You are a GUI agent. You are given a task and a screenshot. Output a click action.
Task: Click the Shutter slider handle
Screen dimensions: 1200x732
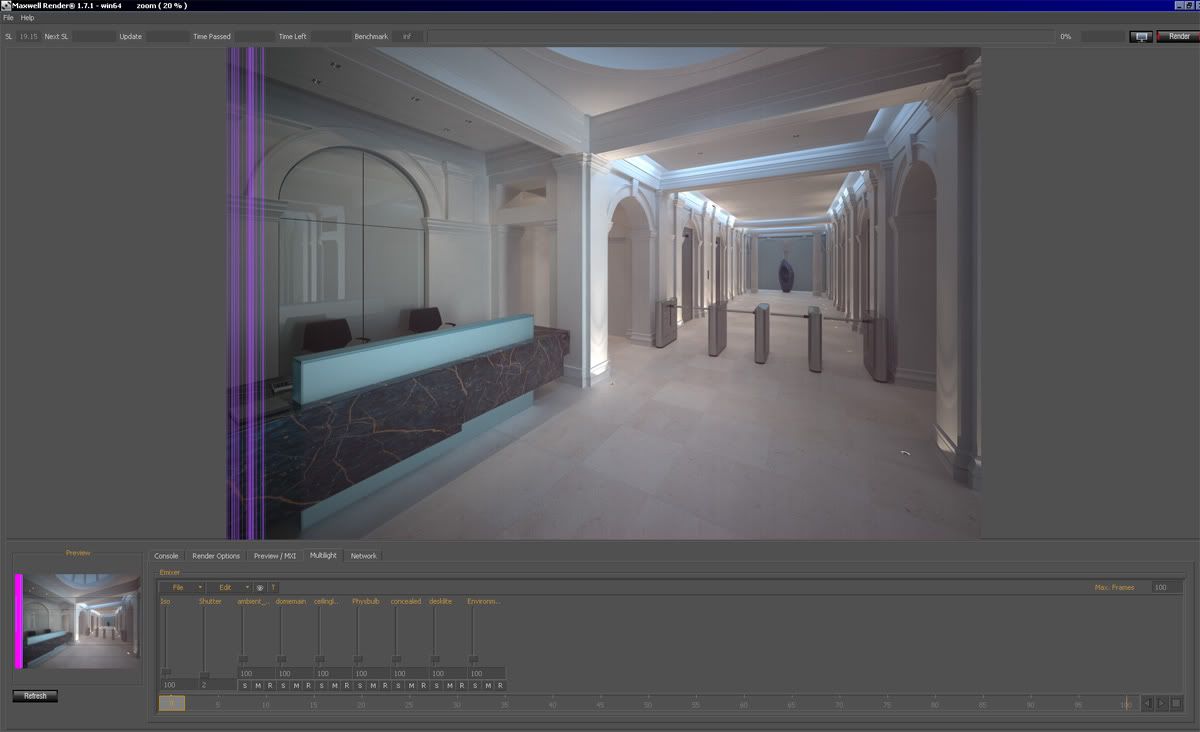click(x=204, y=677)
